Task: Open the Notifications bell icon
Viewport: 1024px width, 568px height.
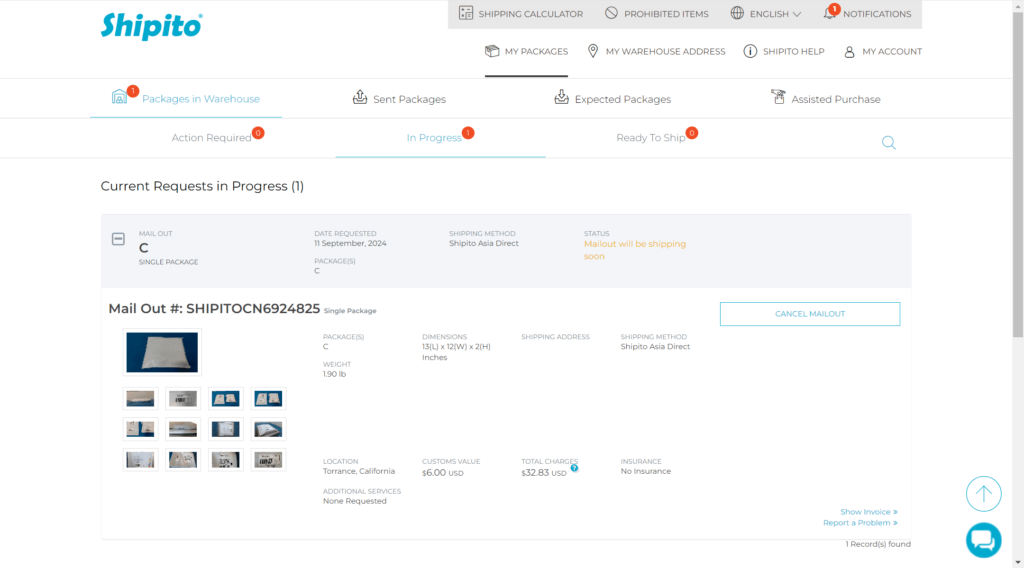Action: [829, 13]
